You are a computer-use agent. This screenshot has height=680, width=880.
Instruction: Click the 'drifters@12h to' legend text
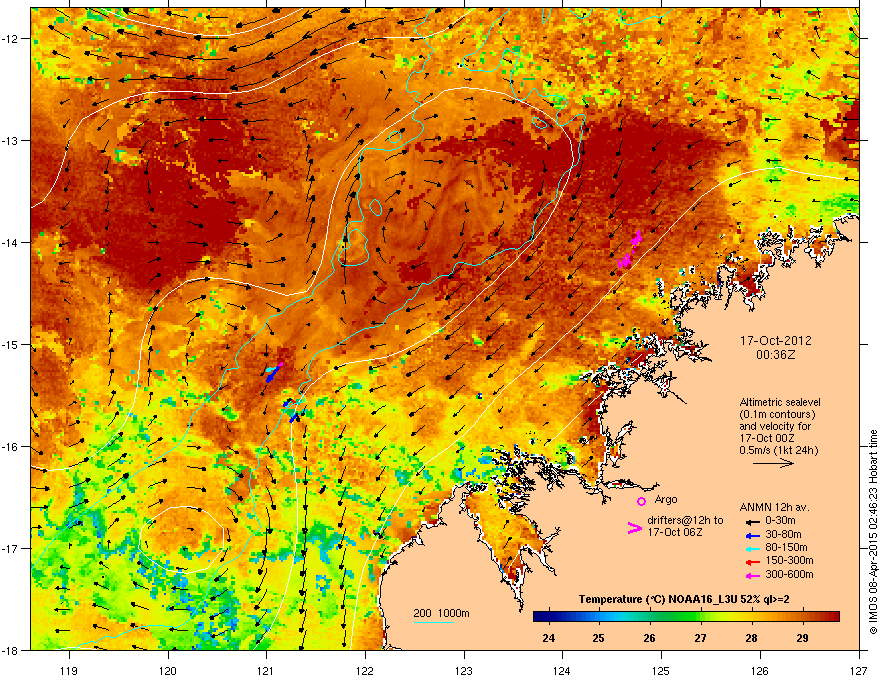click(x=685, y=520)
